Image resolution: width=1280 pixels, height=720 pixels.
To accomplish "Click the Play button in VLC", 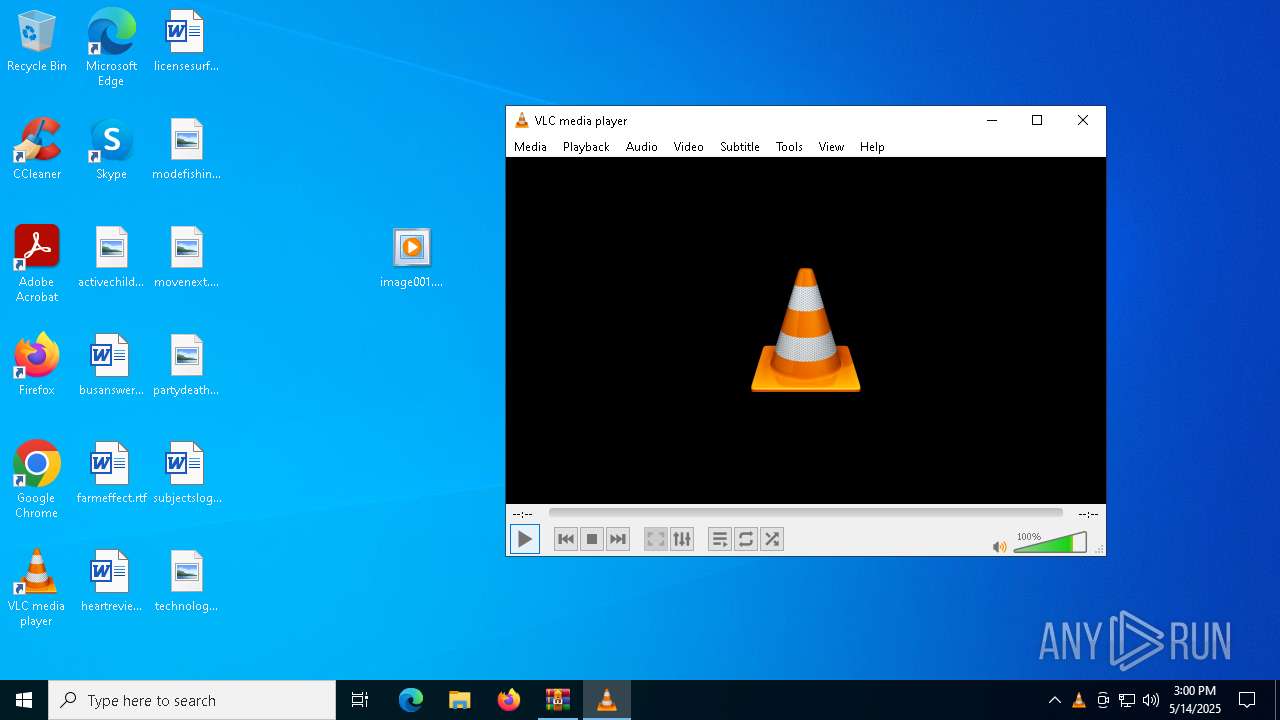I will pyautogui.click(x=524, y=539).
